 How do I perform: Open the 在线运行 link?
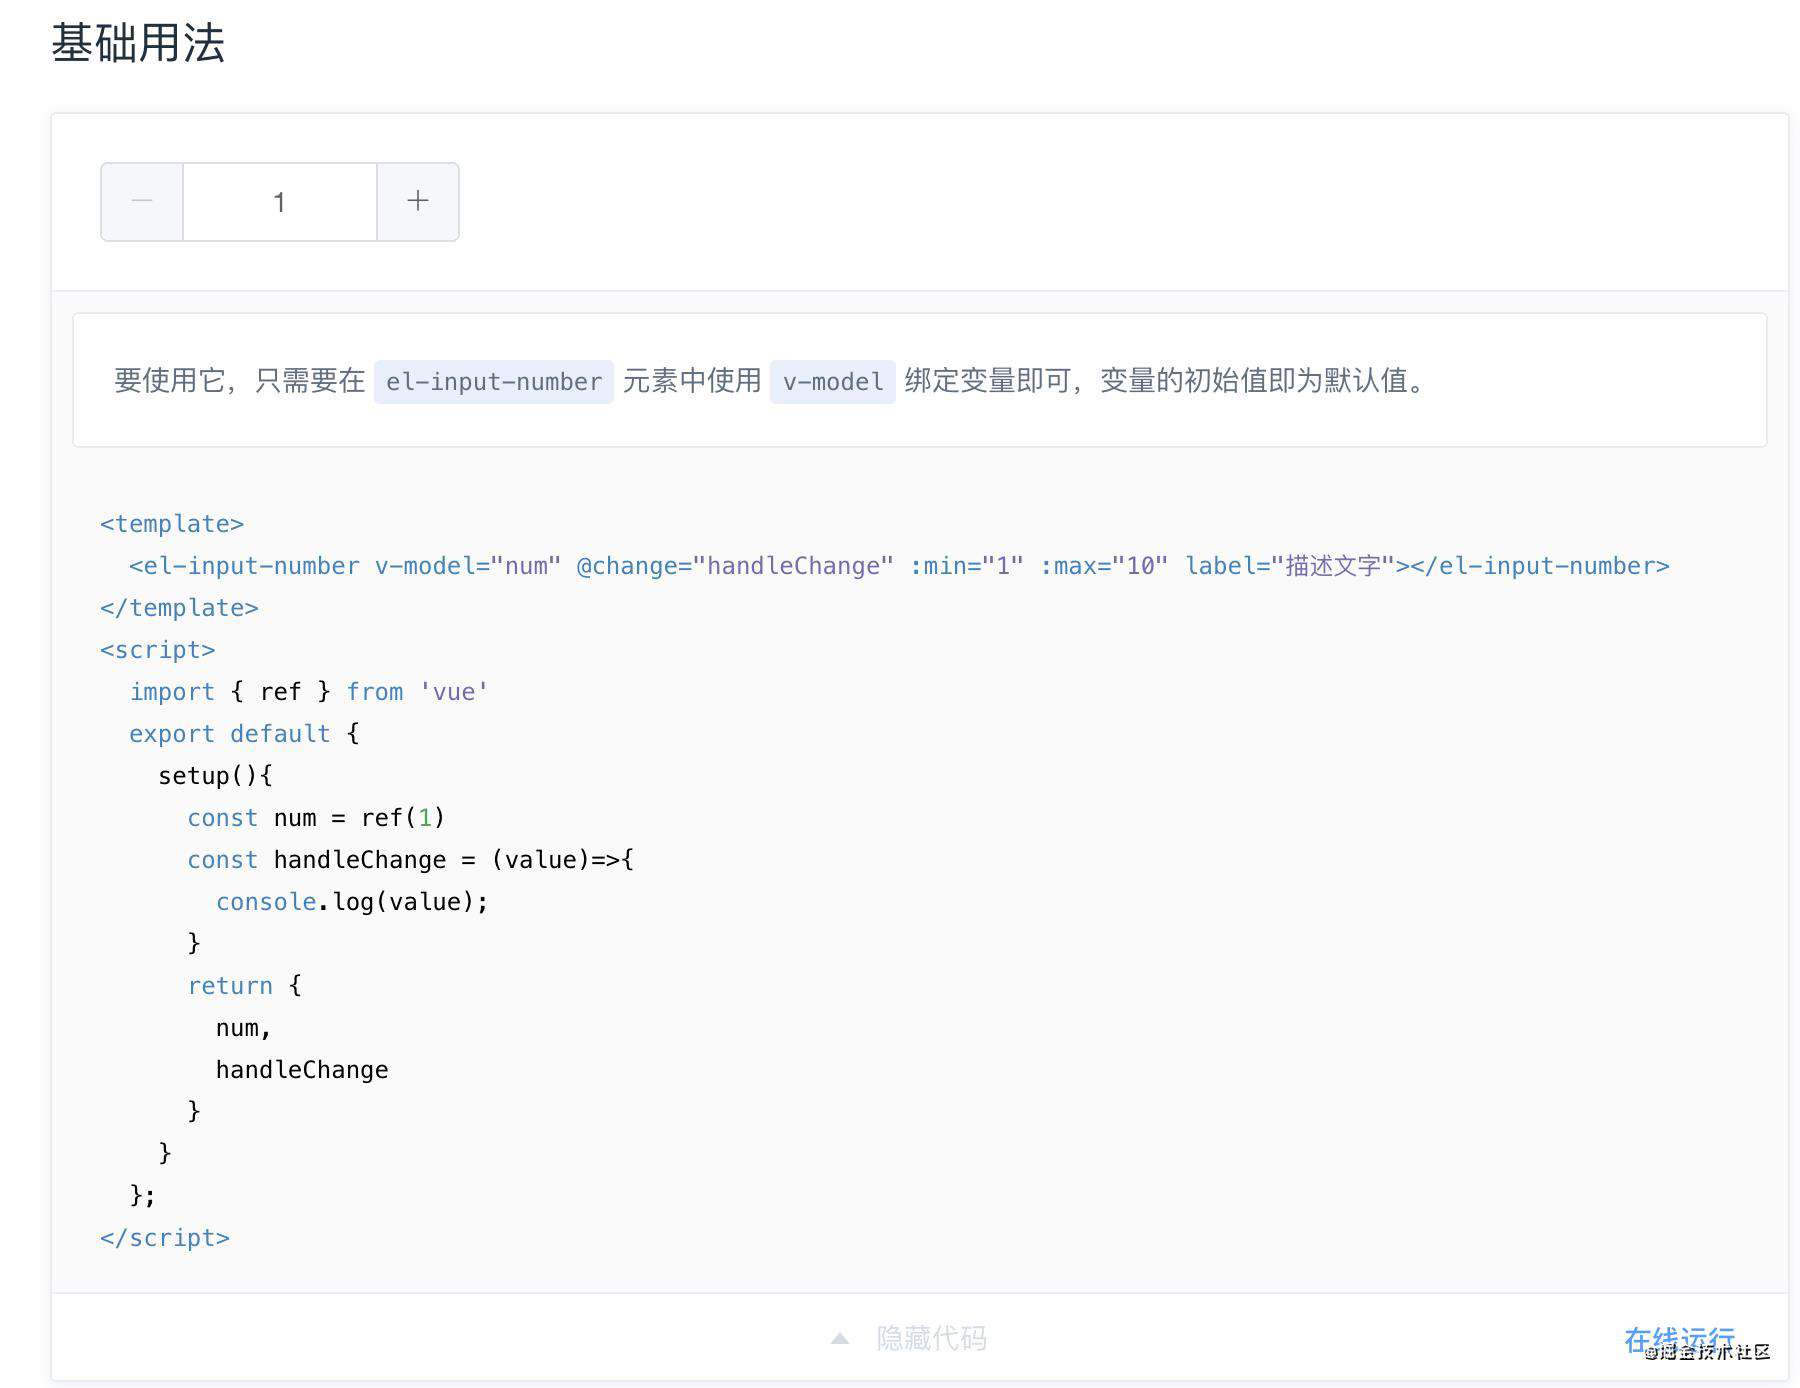click(1679, 1340)
